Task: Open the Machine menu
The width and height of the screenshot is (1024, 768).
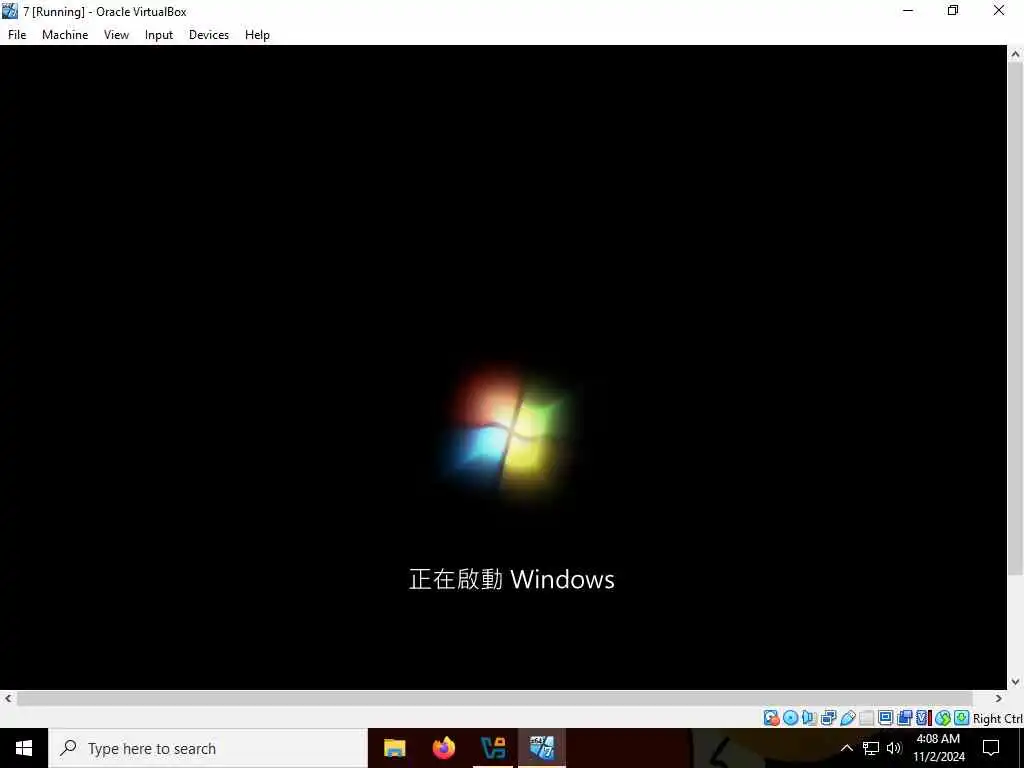Action: [65, 35]
